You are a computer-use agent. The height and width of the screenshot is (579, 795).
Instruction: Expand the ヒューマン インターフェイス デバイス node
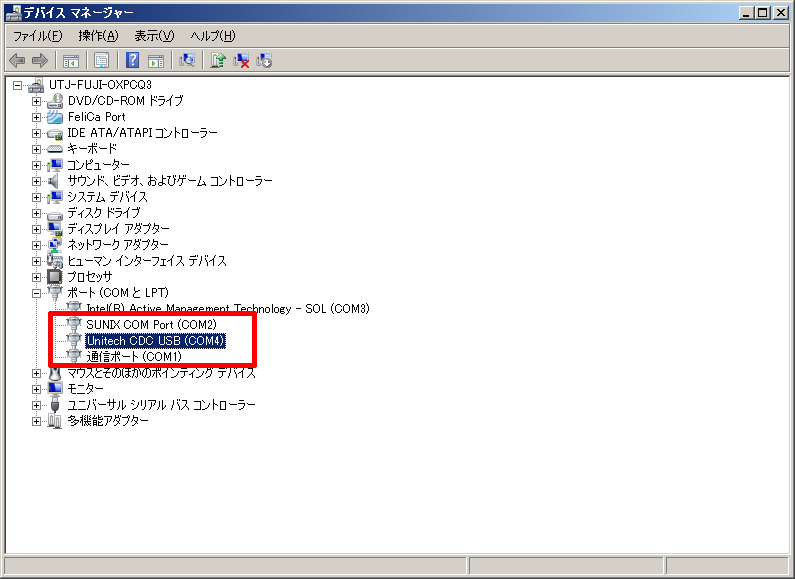pos(37,261)
